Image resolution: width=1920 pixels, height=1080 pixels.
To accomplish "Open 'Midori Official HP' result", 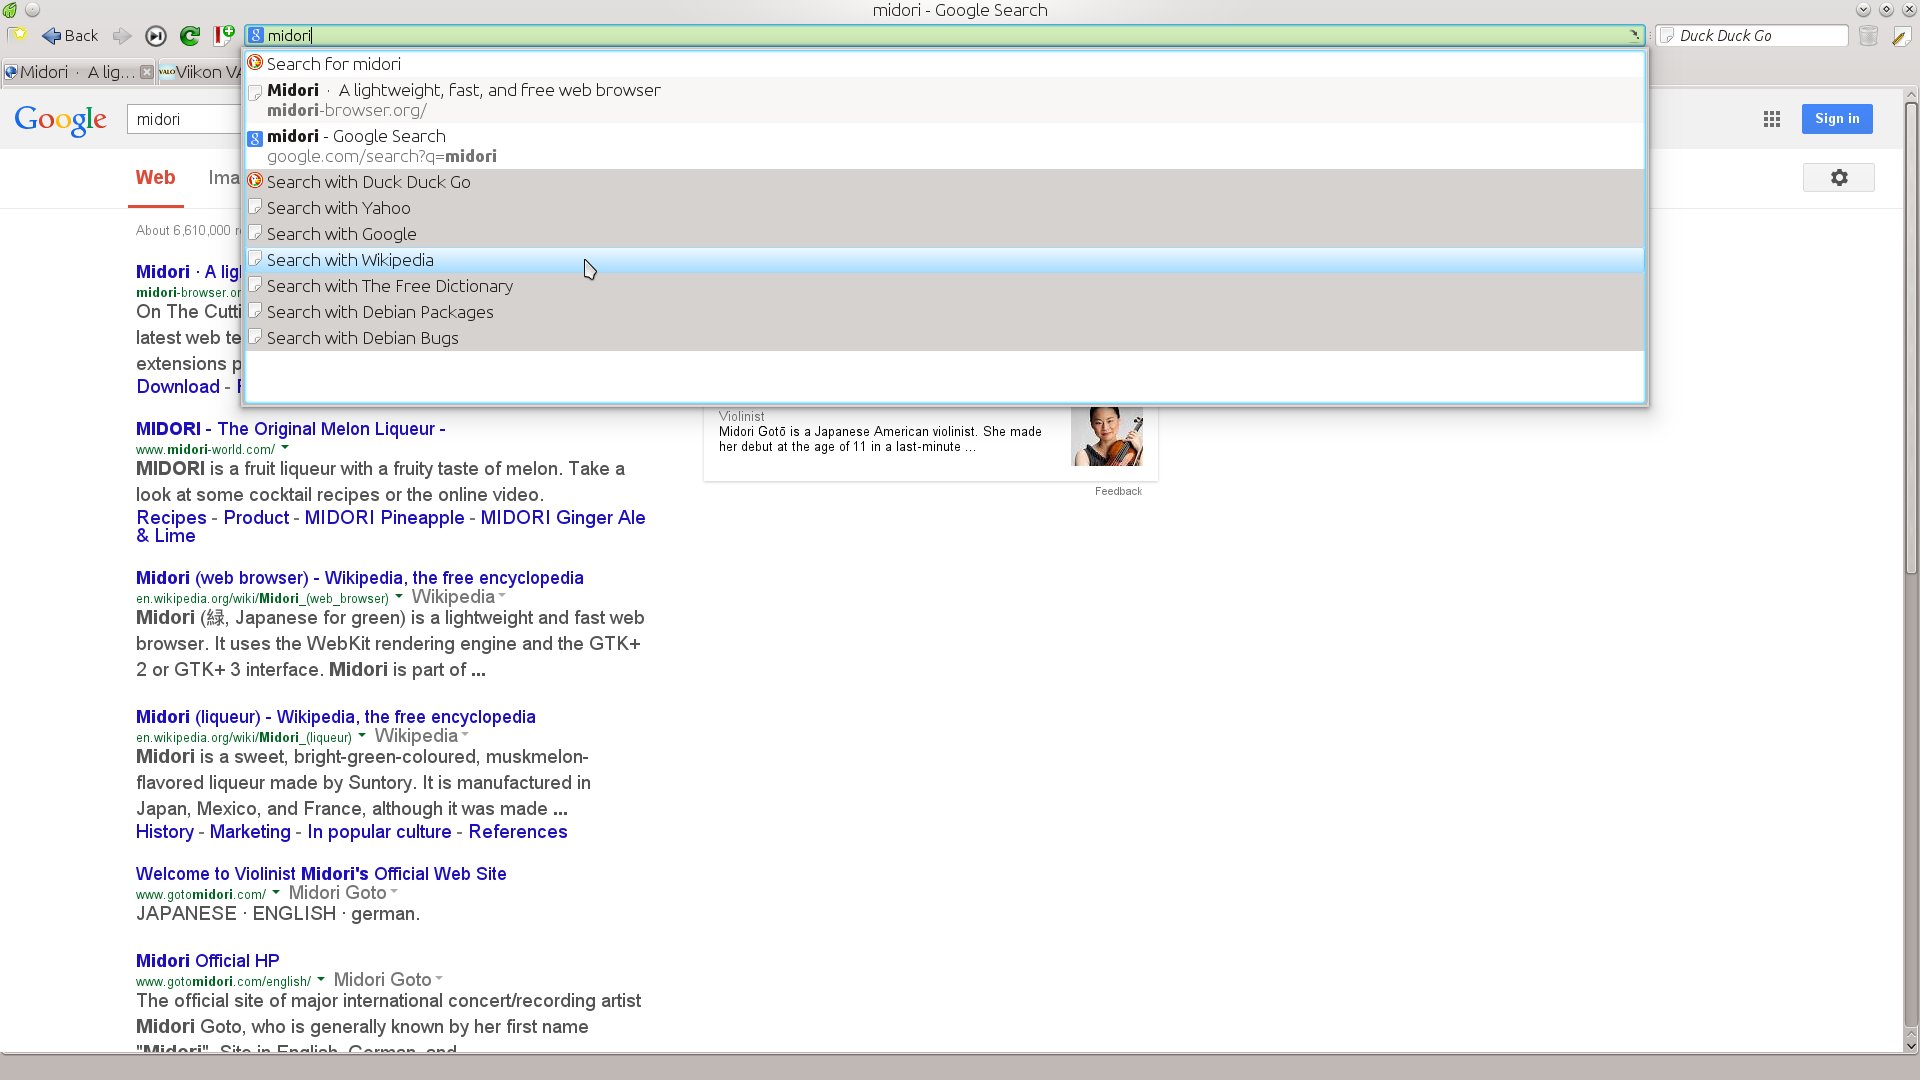I will tap(208, 961).
